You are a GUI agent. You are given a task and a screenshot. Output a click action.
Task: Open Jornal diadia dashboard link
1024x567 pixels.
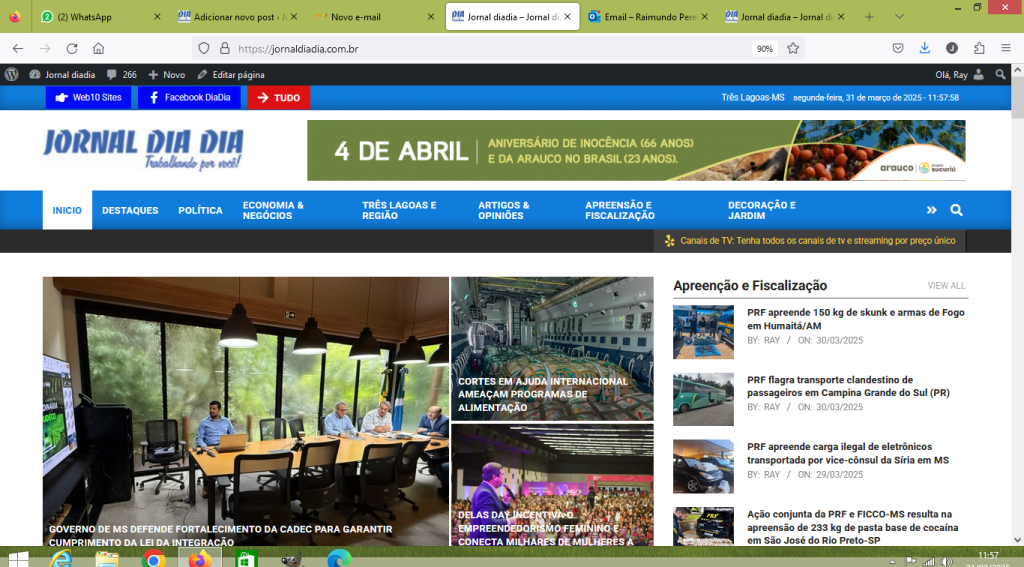click(63, 74)
